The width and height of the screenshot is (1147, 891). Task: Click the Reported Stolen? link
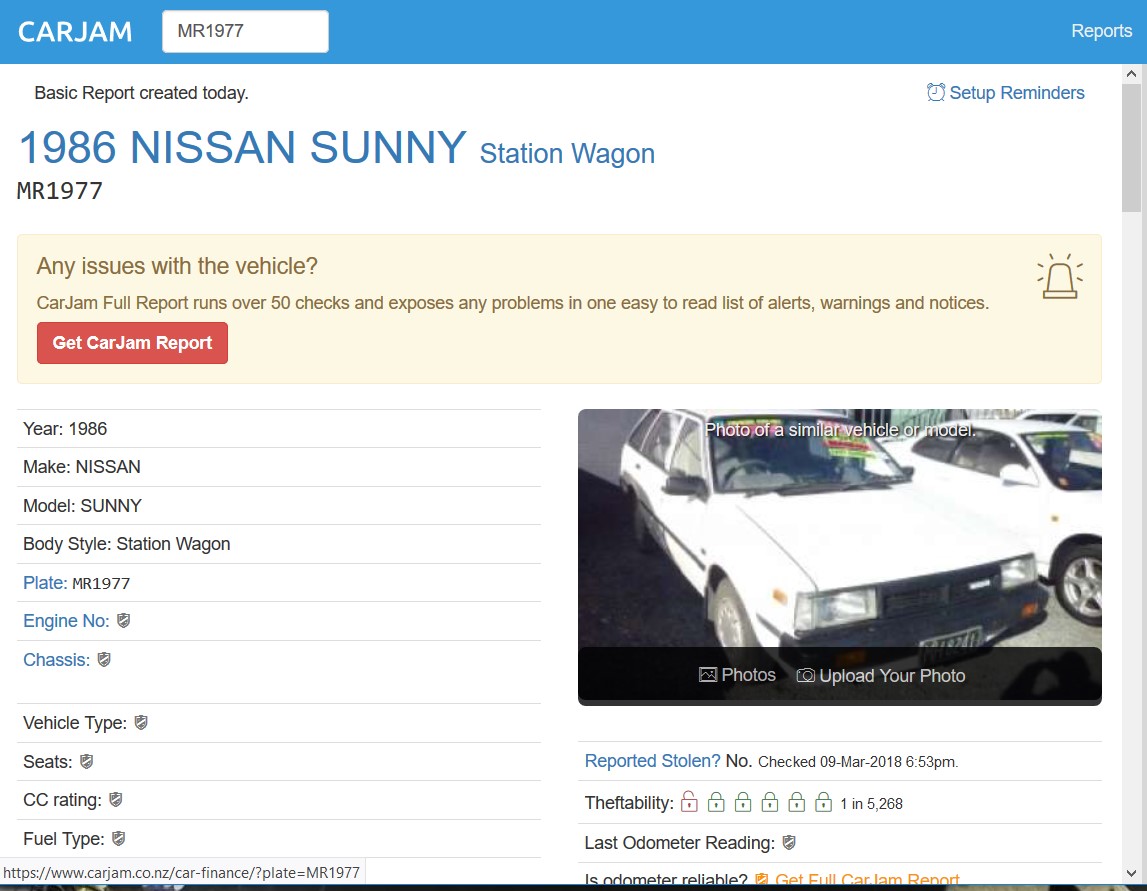(653, 761)
